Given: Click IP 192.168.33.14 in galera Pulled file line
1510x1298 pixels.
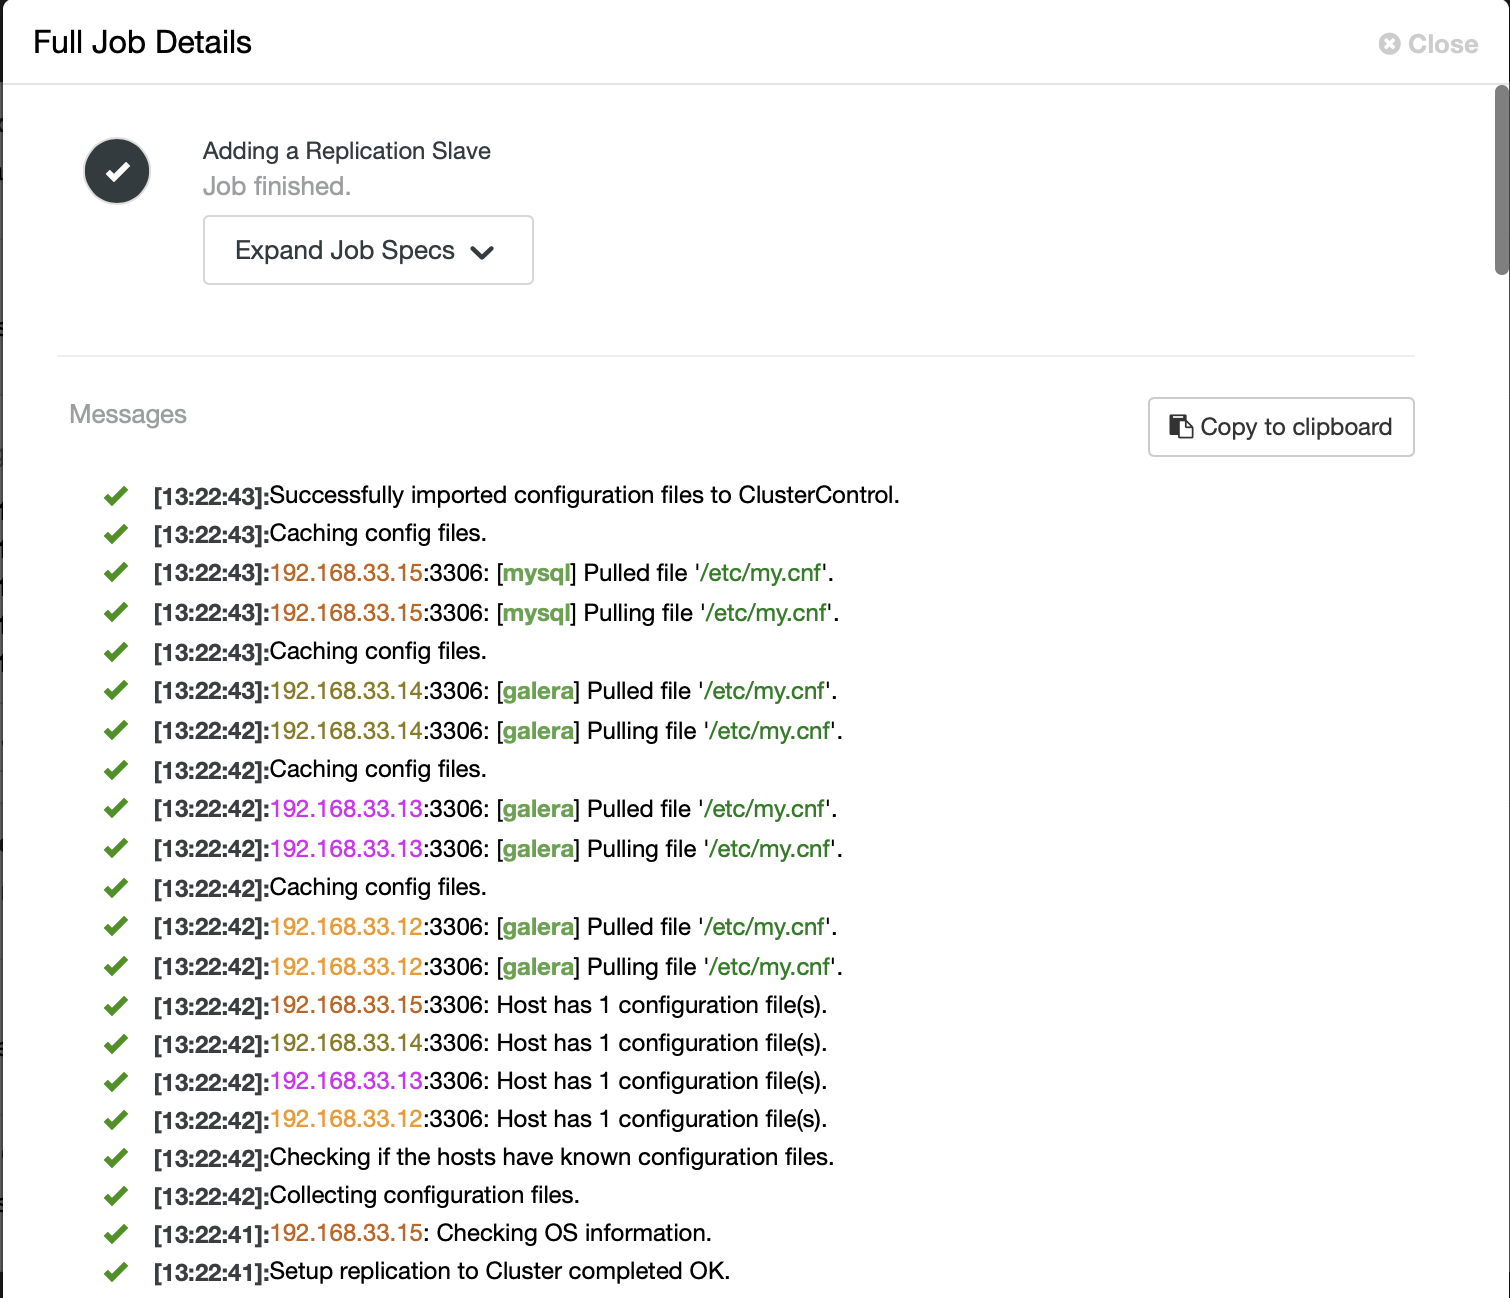Looking at the screenshot, I should [x=346, y=691].
